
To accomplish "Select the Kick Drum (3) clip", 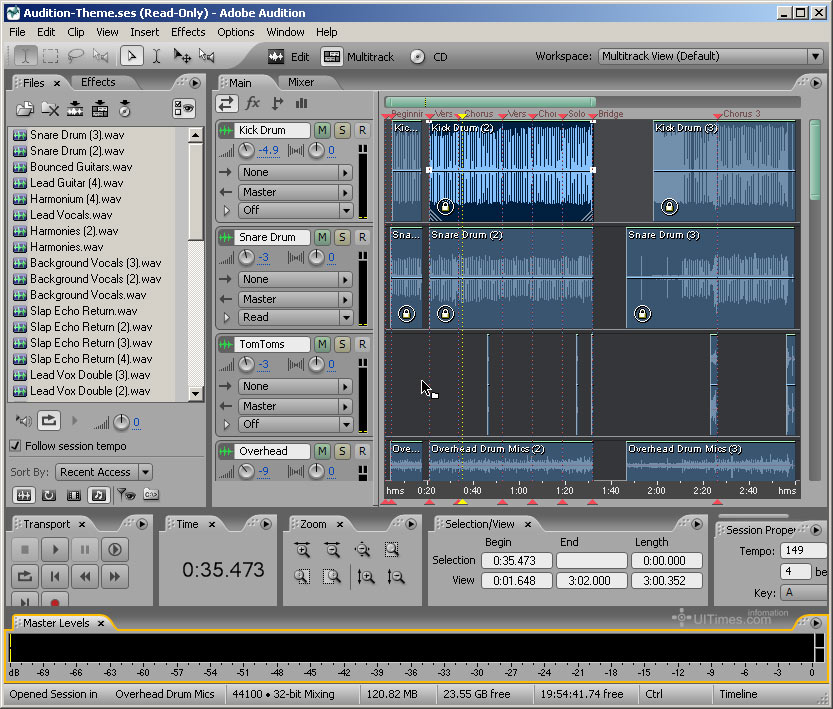I will coord(724,171).
